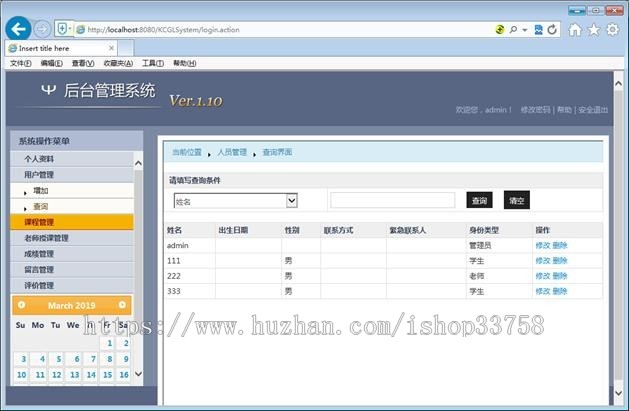
Task: Open the 查看(V) menu
Action: [83, 63]
